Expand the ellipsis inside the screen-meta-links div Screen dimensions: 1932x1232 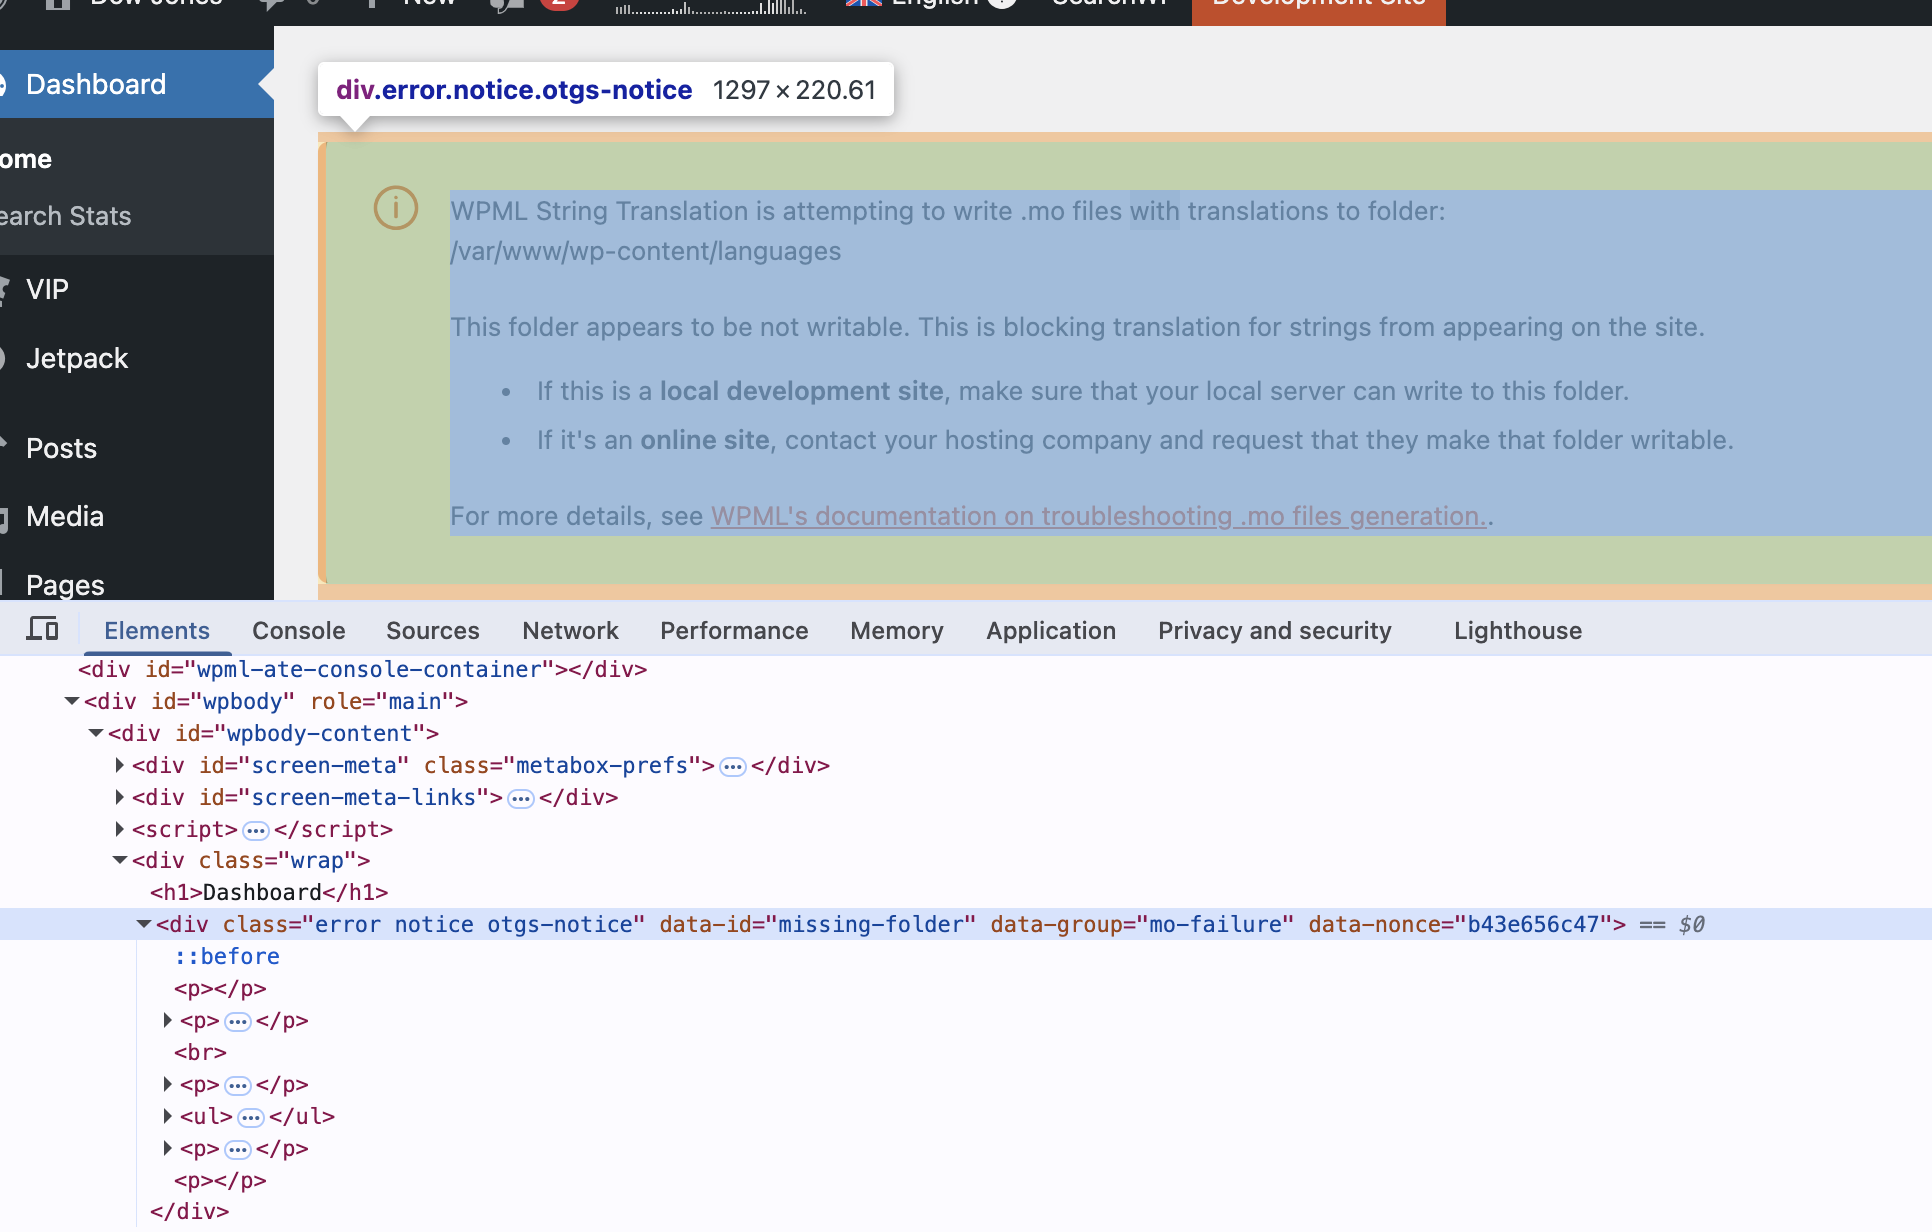(521, 799)
